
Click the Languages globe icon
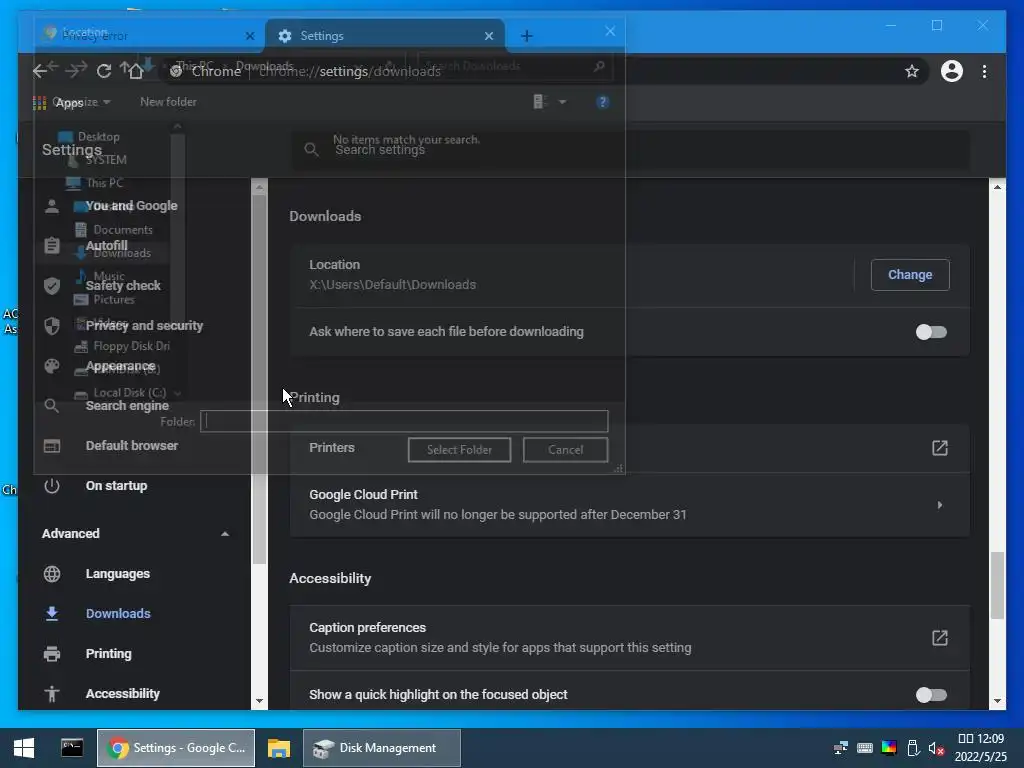(x=52, y=573)
